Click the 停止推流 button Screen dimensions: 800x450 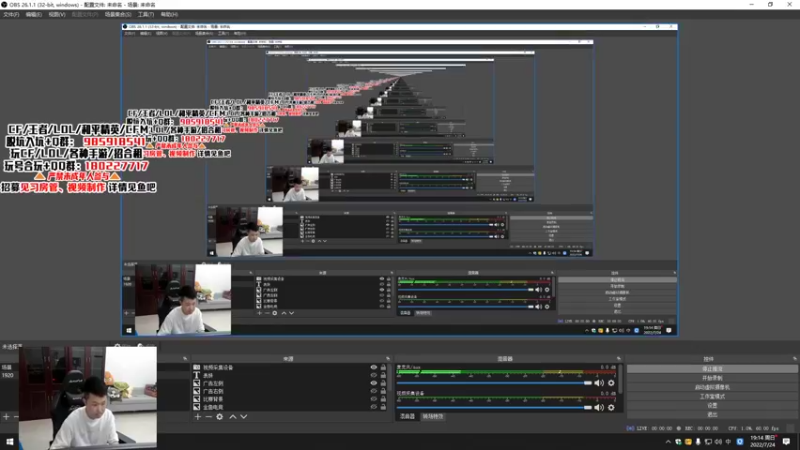712,368
